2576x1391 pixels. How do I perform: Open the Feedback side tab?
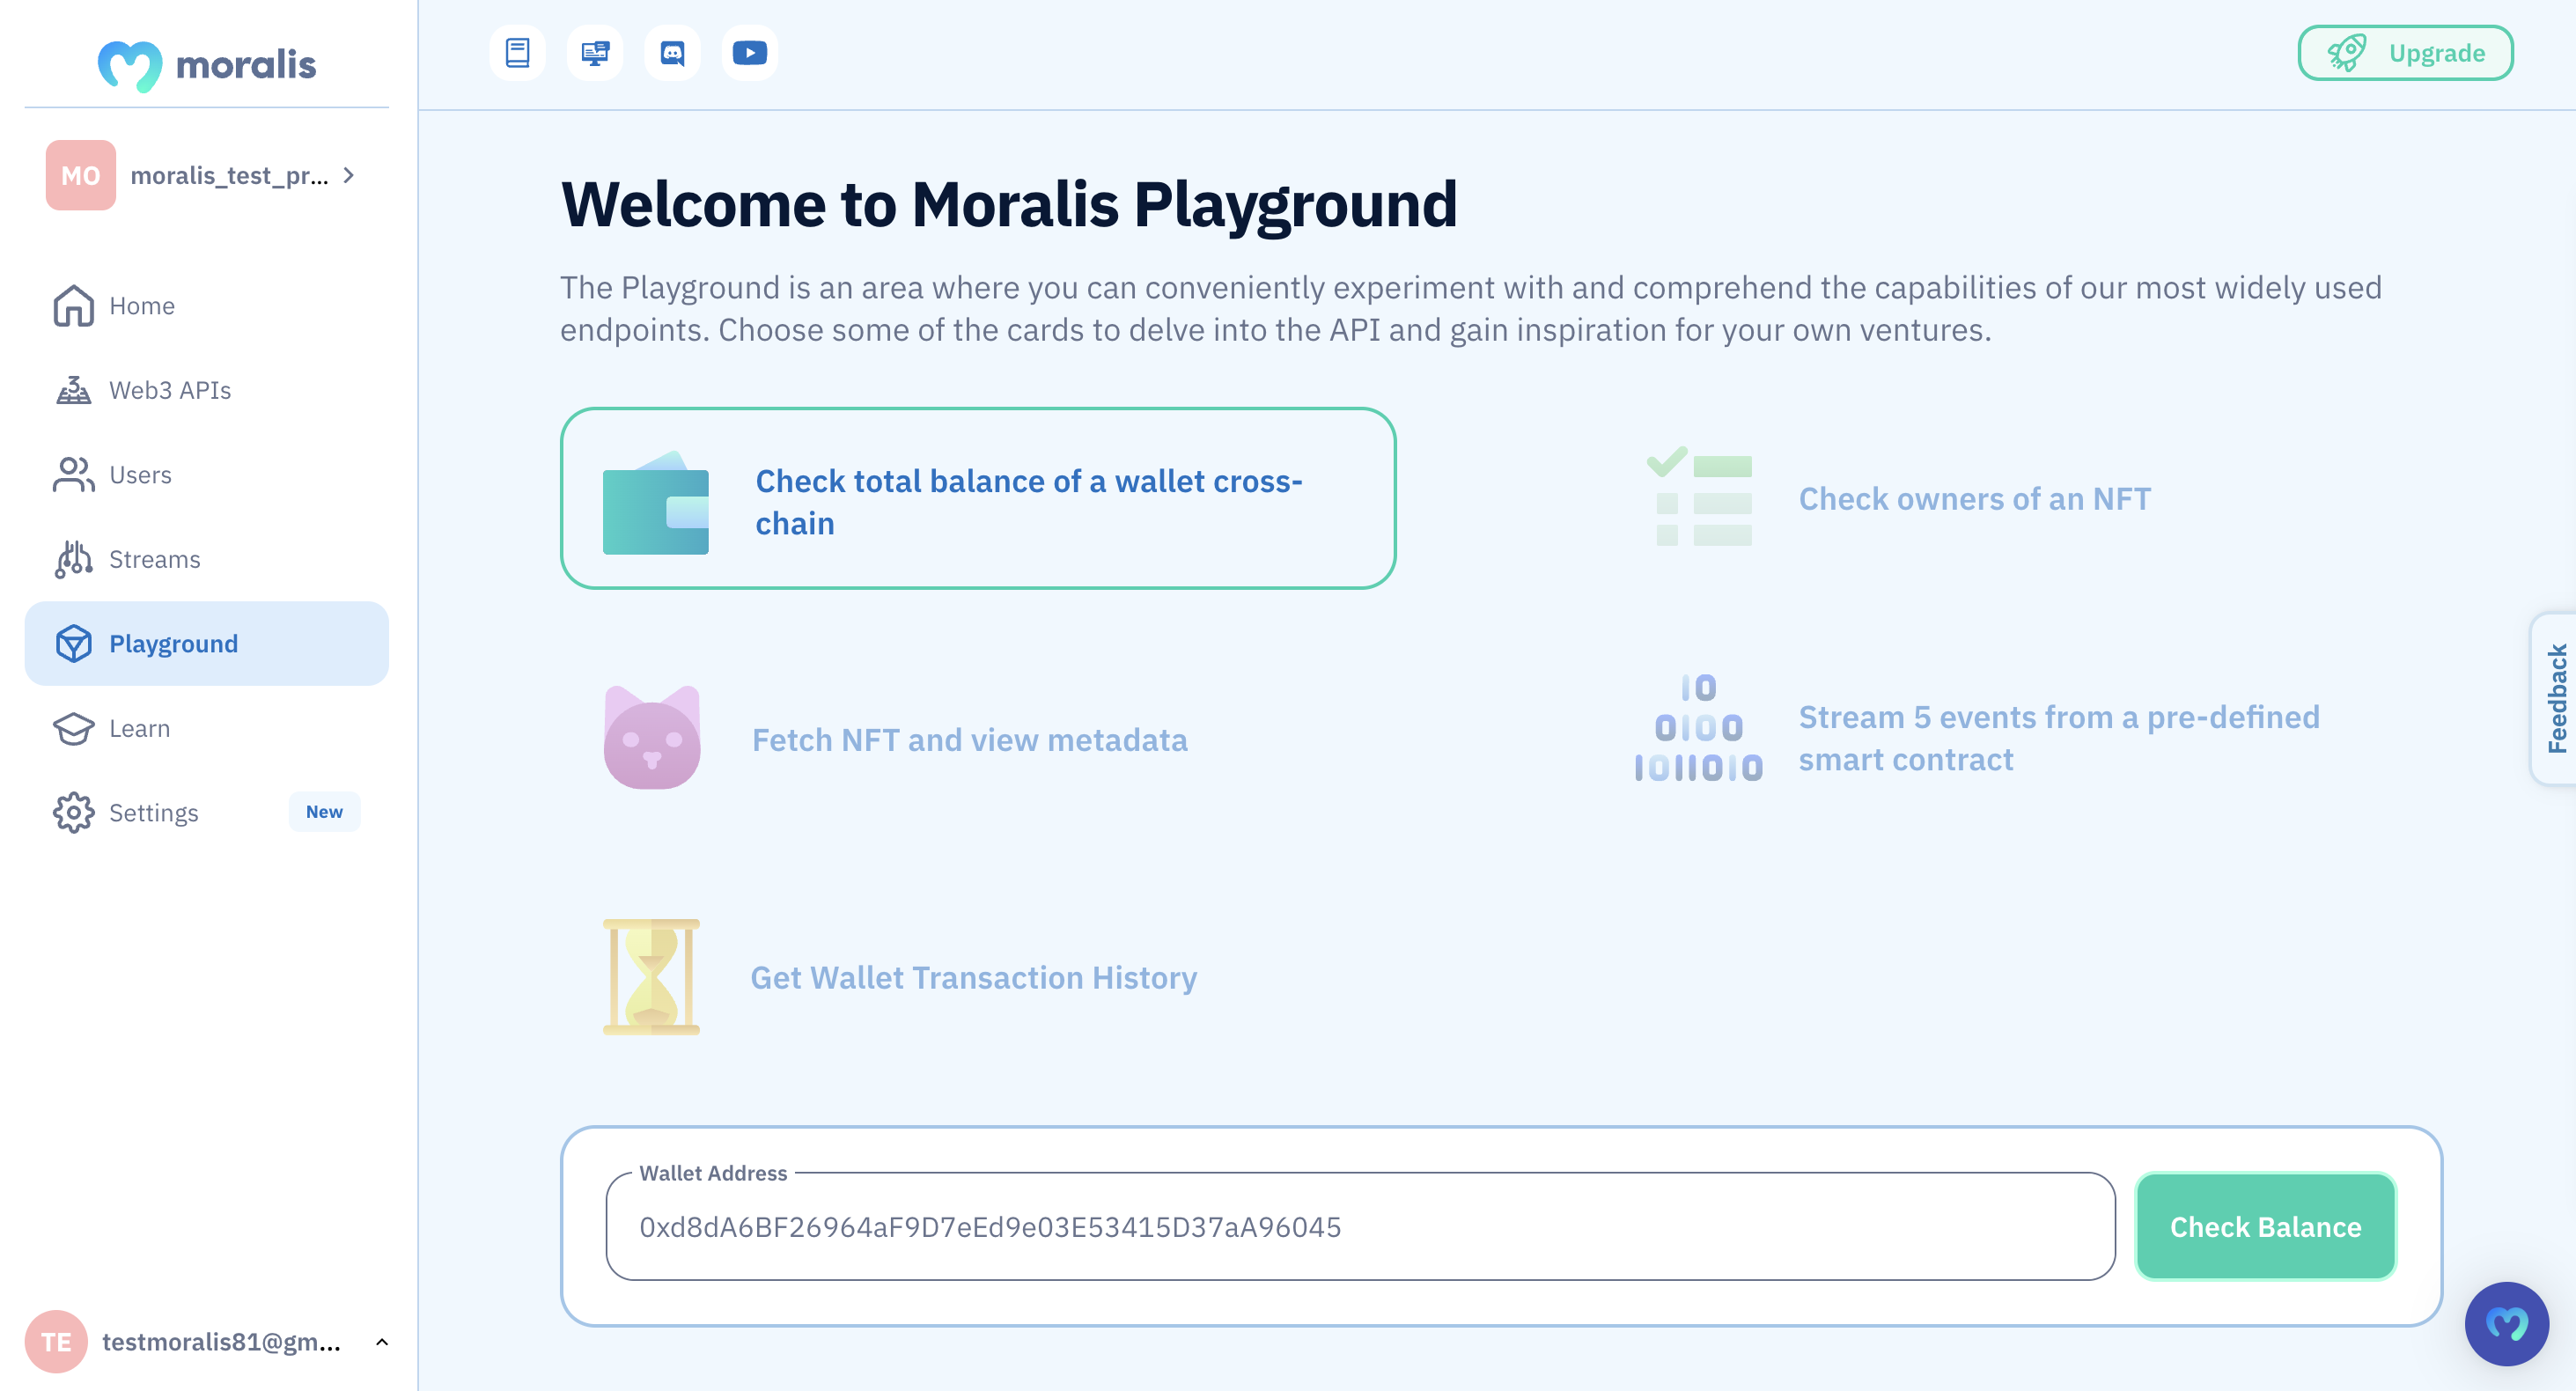pyautogui.click(x=2555, y=699)
